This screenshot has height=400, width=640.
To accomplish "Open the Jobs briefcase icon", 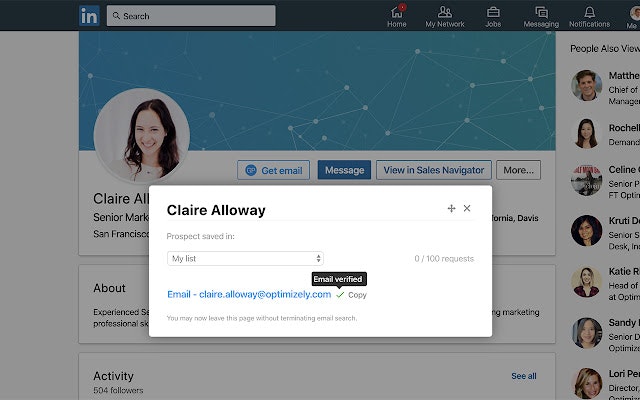I will pyautogui.click(x=493, y=17).
